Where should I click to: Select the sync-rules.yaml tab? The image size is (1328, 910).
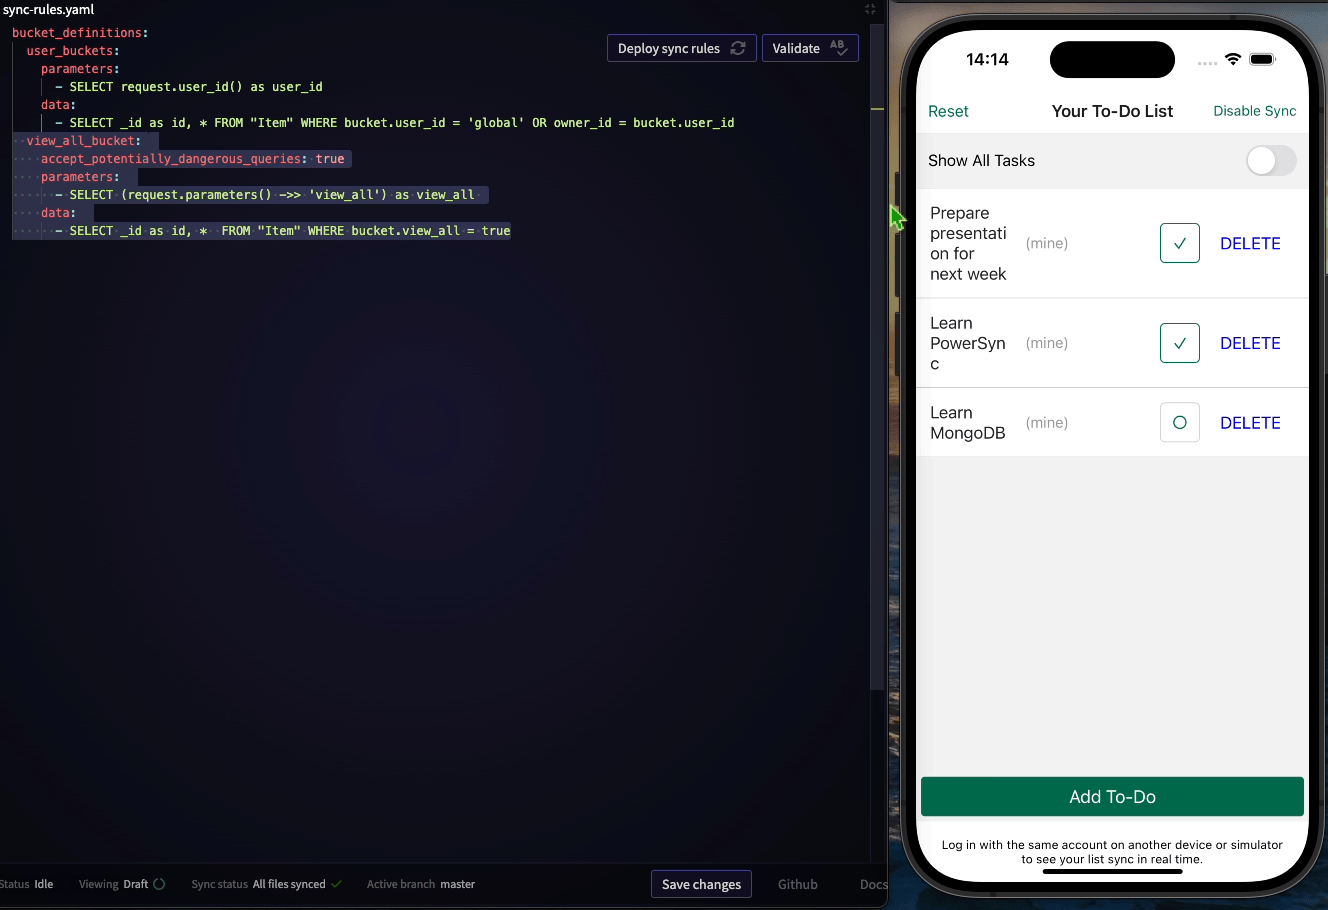[48, 9]
